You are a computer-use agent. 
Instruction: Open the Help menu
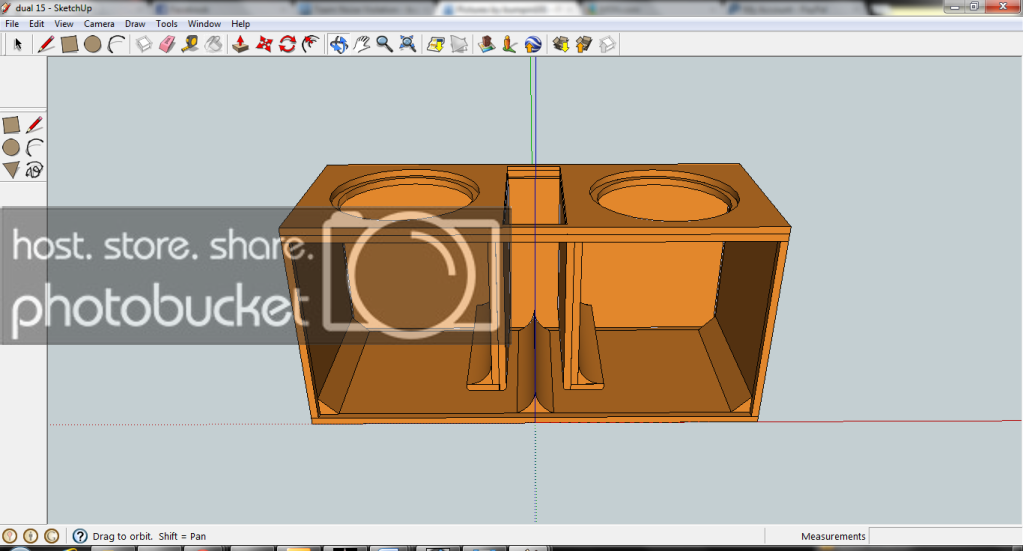coord(241,23)
